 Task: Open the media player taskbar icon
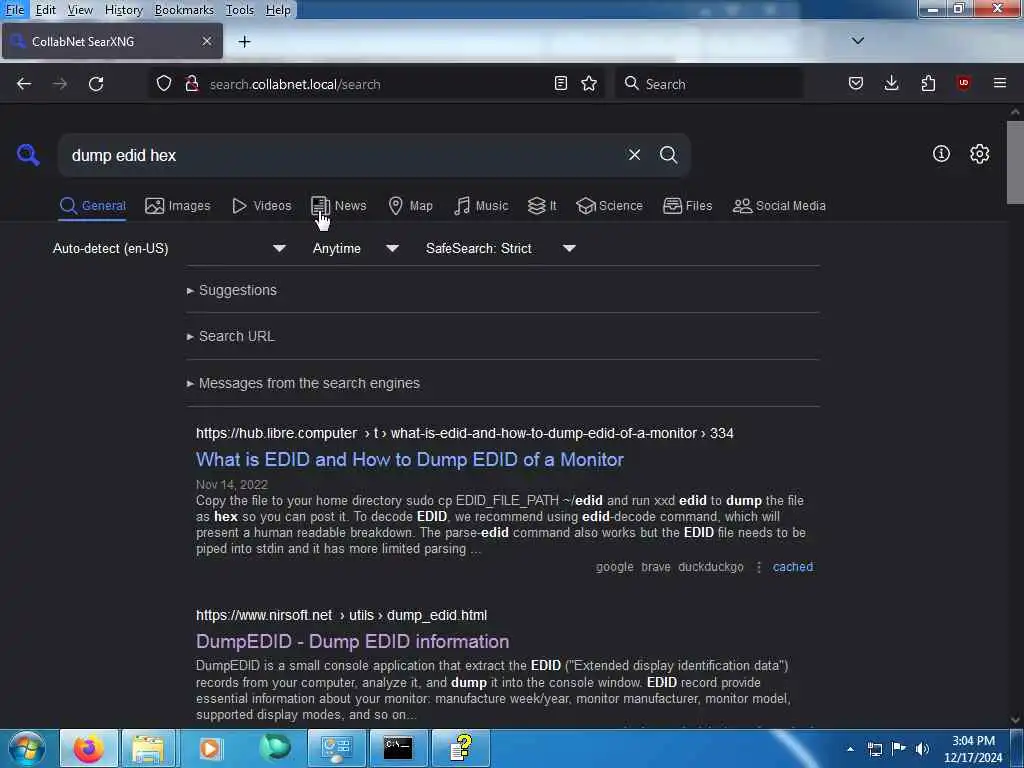click(x=210, y=748)
